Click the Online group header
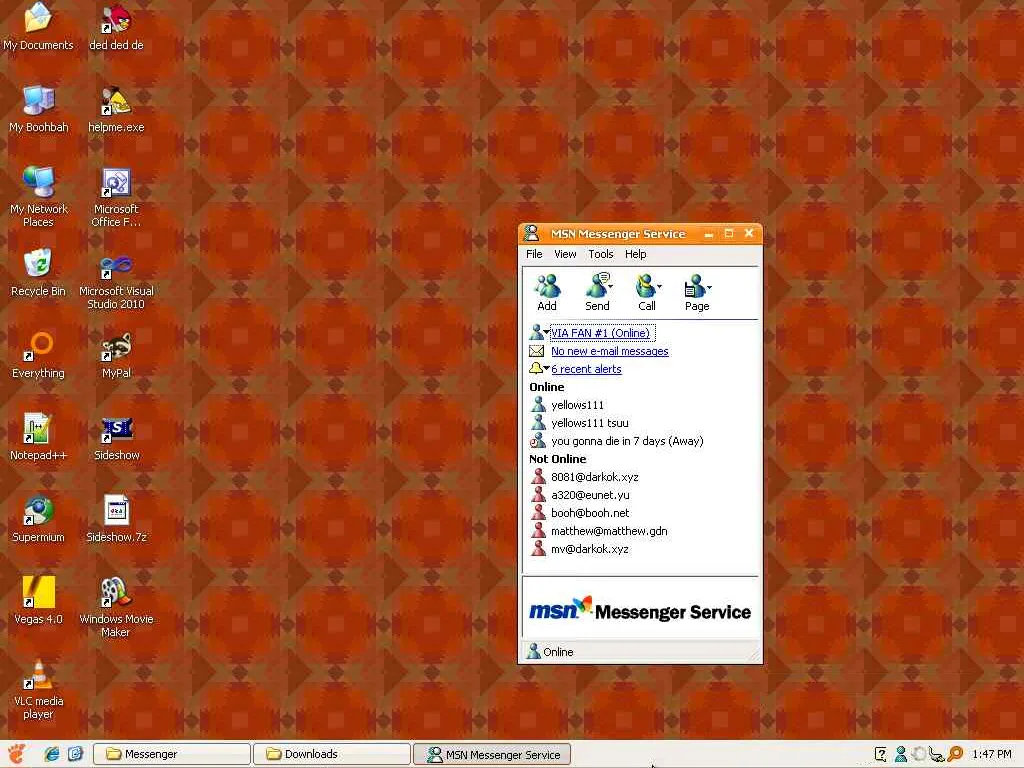Image resolution: width=1024 pixels, height=768 pixels. tap(547, 387)
